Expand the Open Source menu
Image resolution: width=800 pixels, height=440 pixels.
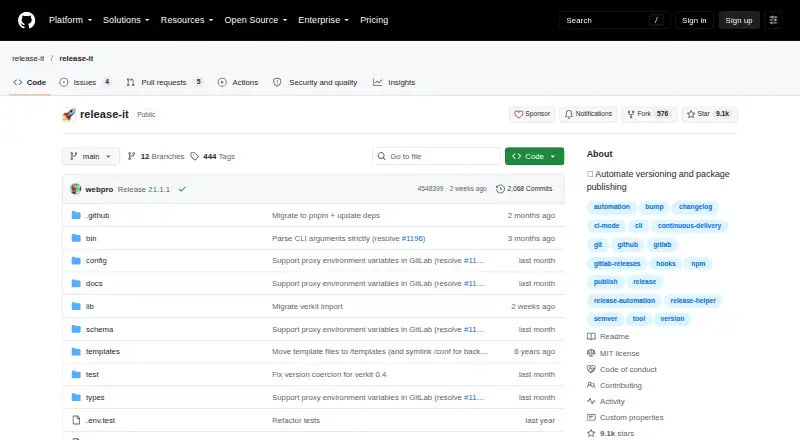(x=256, y=20)
